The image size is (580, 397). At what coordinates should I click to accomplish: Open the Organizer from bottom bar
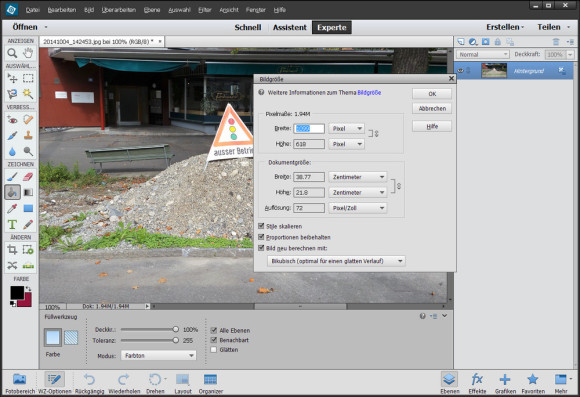click(210, 383)
